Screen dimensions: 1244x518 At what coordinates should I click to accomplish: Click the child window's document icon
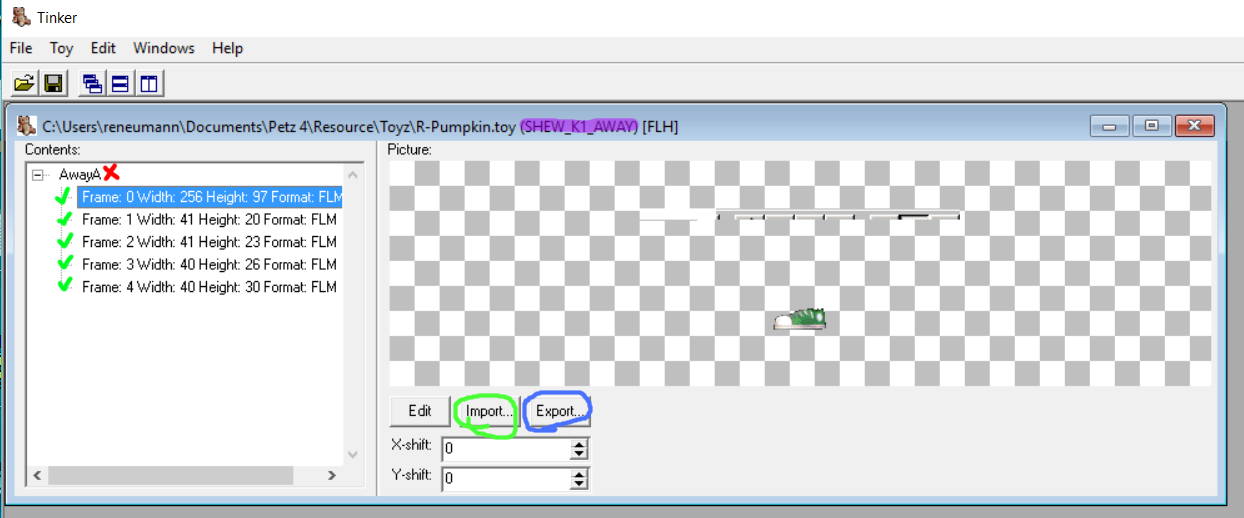(27, 126)
